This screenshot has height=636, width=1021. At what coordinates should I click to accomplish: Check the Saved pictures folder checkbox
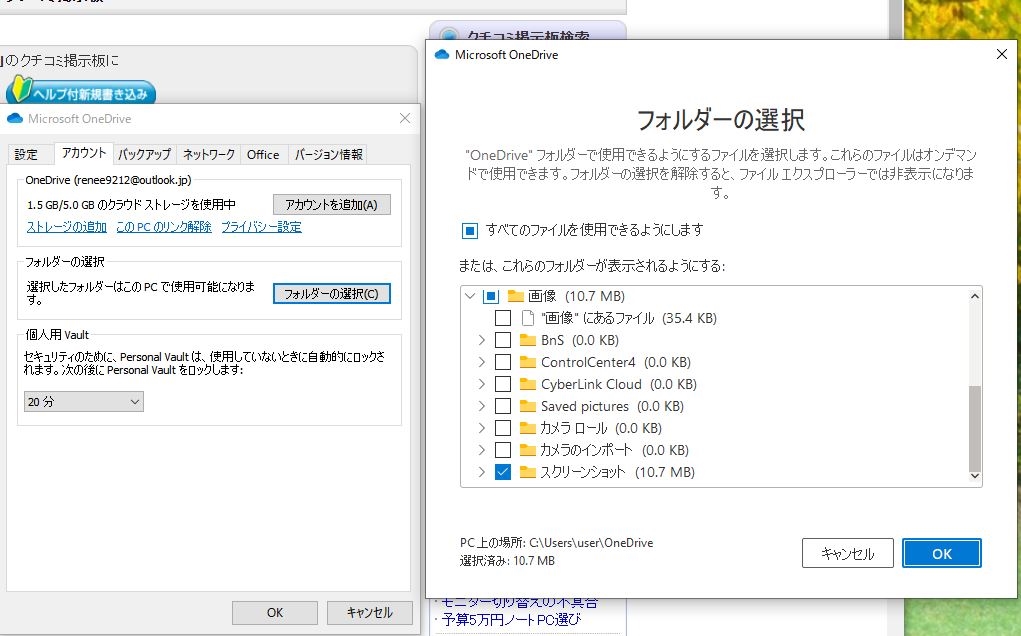pos(503,406)
